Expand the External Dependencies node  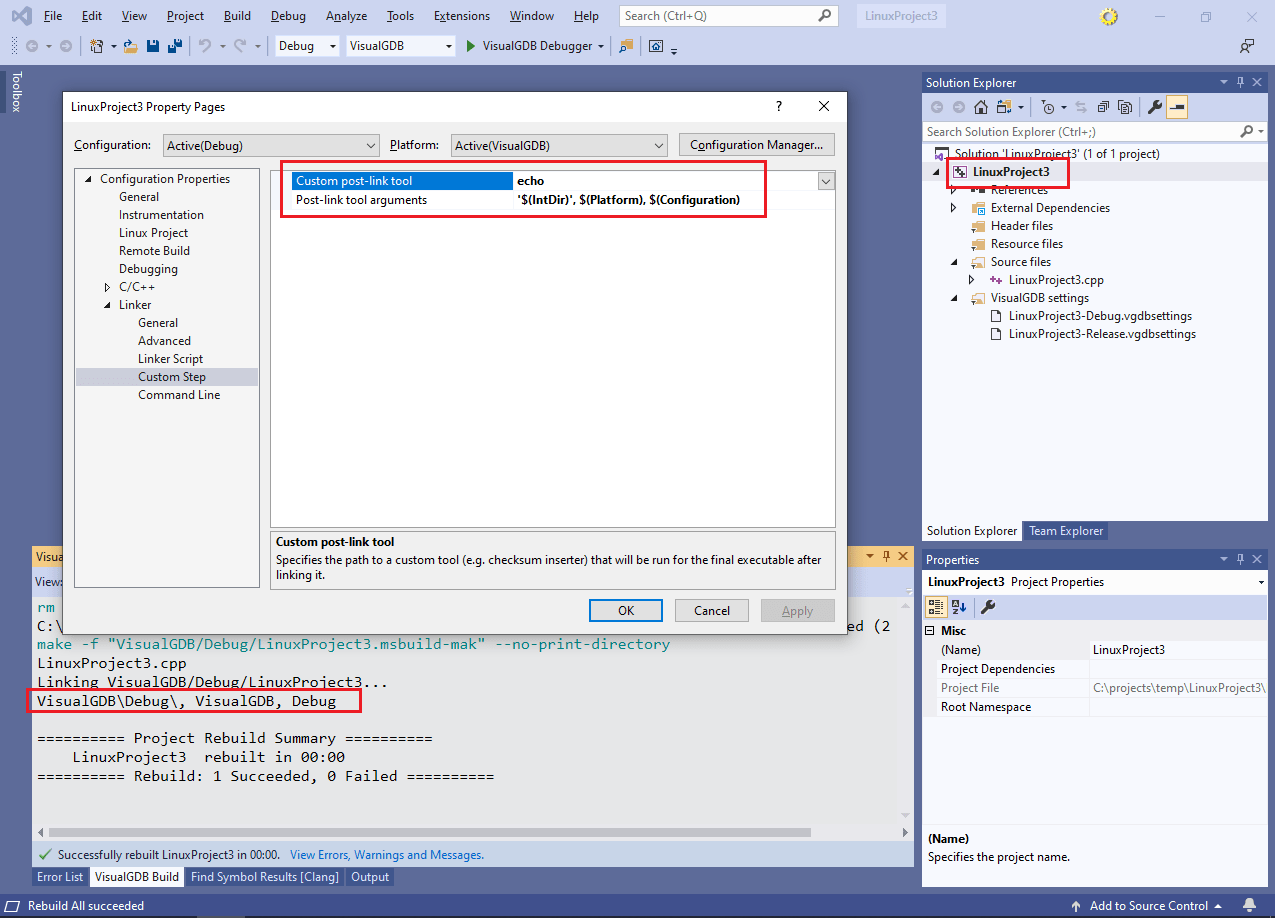coord(952,207)
